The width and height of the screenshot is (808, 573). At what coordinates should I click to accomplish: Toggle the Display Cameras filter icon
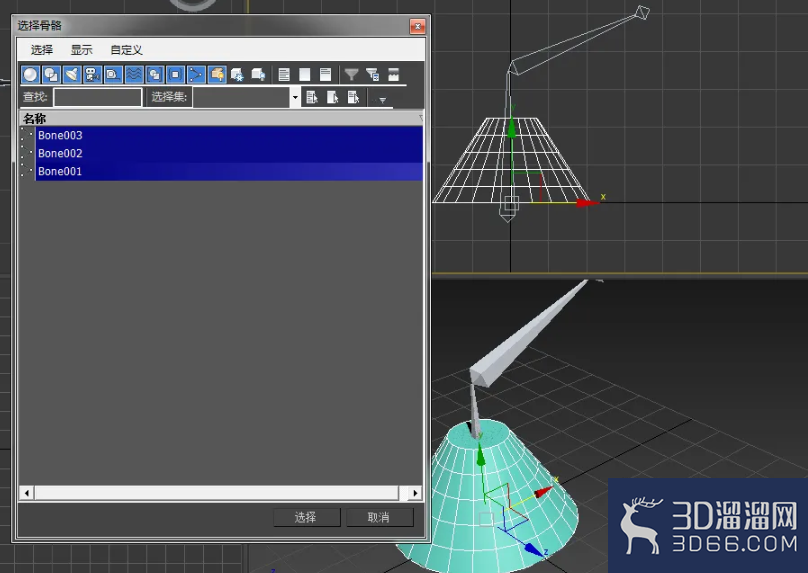pyautogui.click(x=92, y=75)
